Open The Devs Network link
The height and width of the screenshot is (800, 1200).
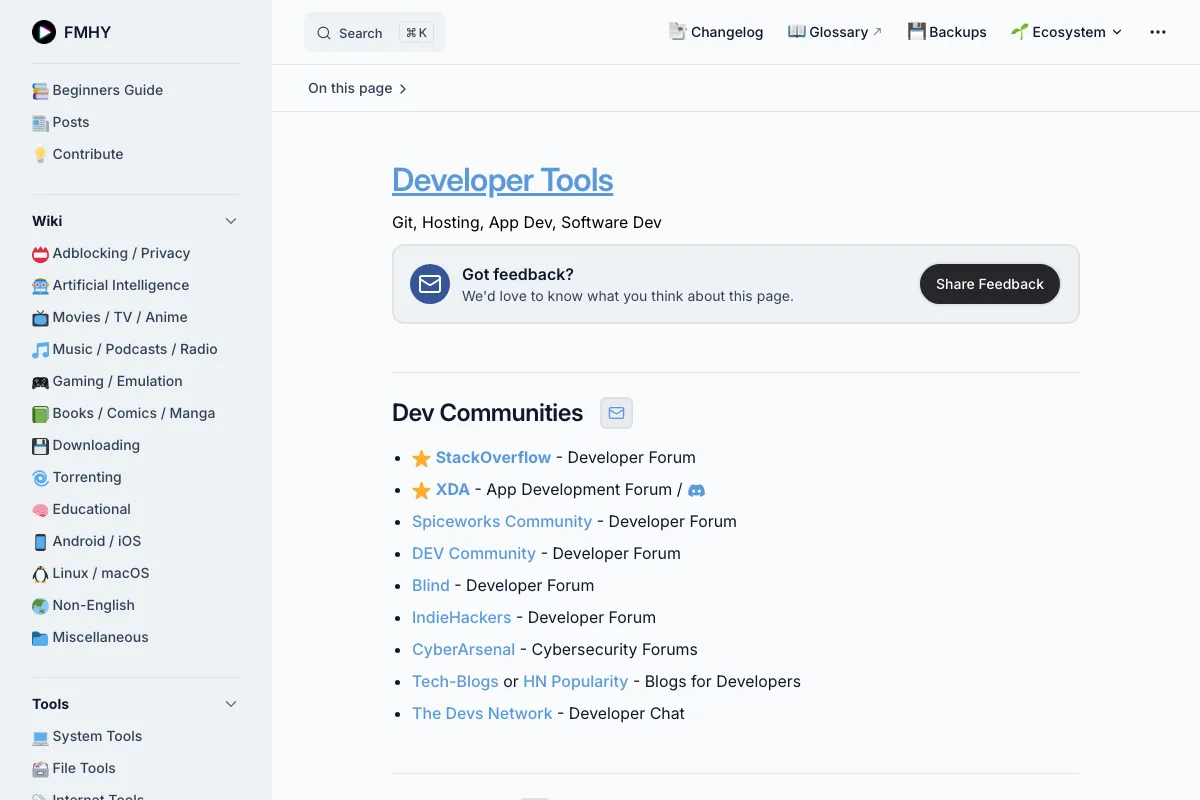(482, 713)
